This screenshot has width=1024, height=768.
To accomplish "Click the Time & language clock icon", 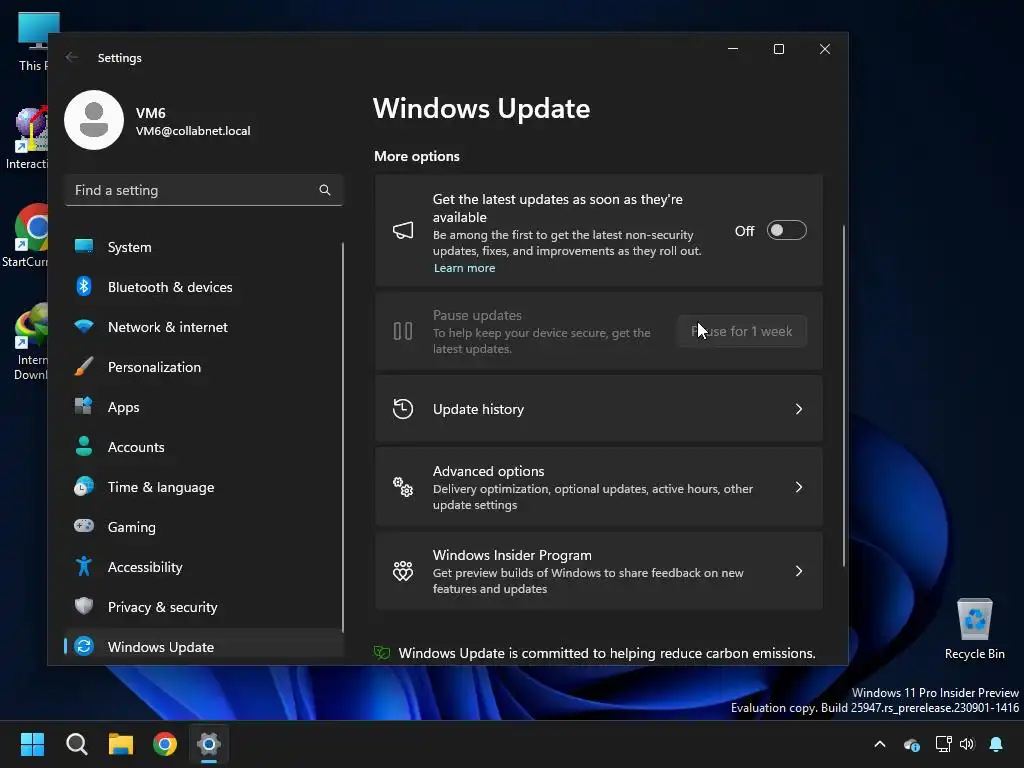I will [x=84, y=487].
